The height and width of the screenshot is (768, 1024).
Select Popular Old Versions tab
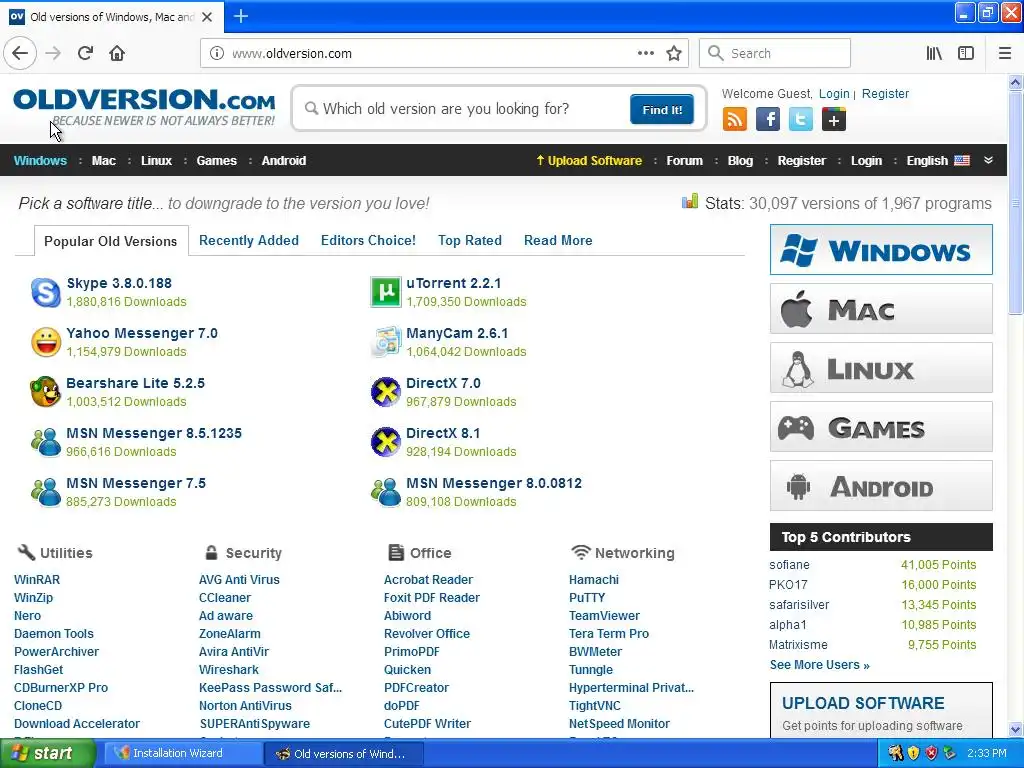[110, 241]
